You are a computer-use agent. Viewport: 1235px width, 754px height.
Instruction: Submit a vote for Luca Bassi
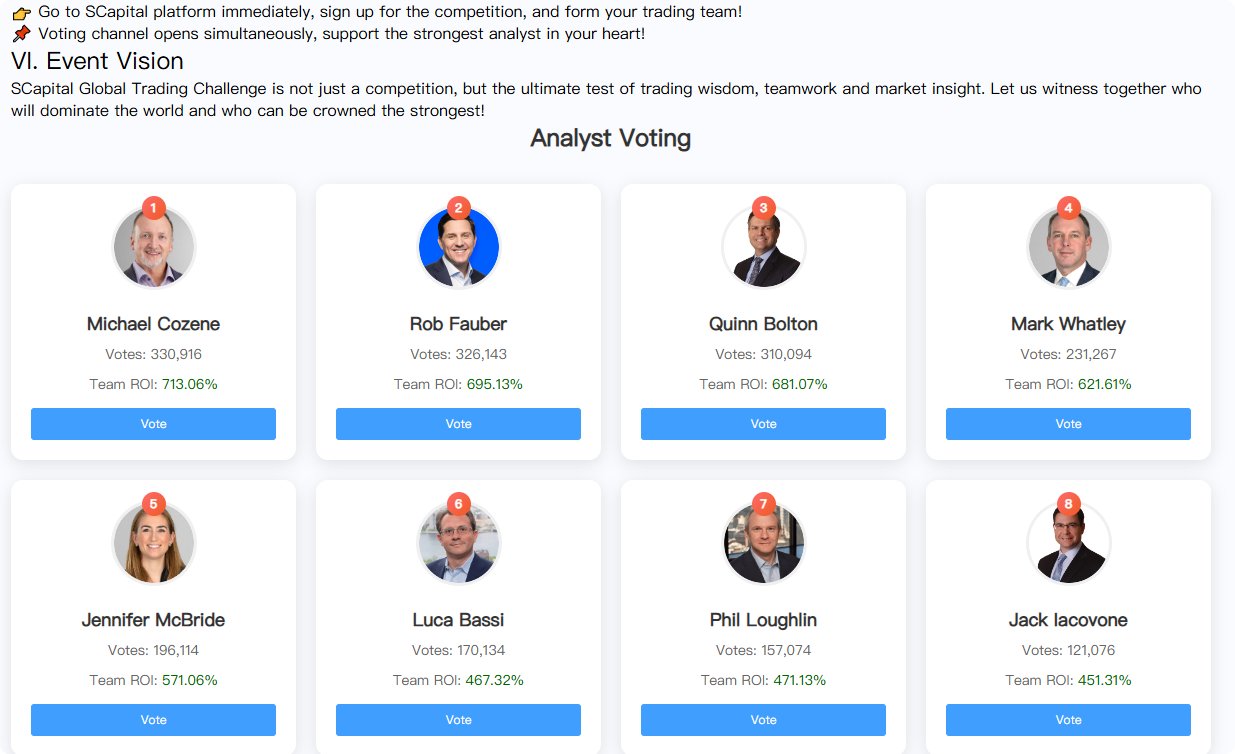click(x=458, y=720)
